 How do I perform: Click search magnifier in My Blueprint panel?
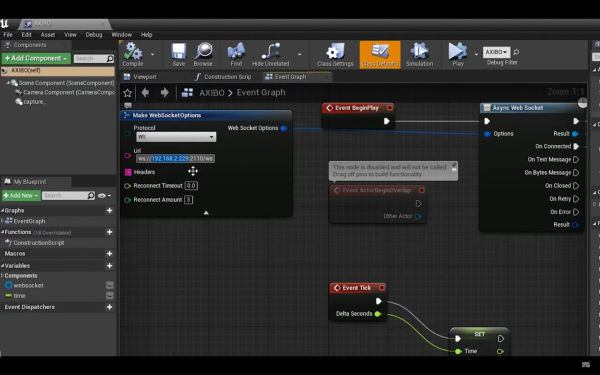(x=91, y=196)
